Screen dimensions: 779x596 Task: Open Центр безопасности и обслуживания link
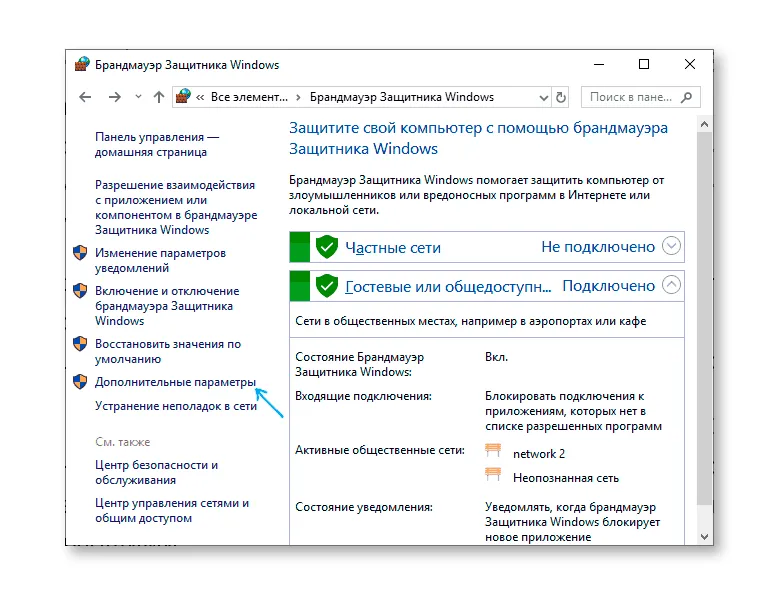coord(156,472)
